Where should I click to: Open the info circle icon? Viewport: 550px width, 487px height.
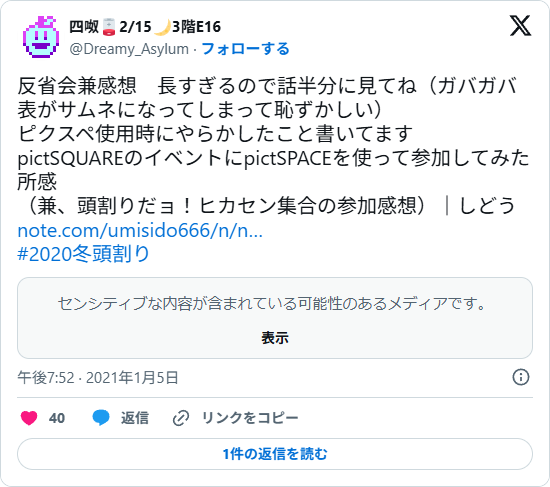(521, 377)
